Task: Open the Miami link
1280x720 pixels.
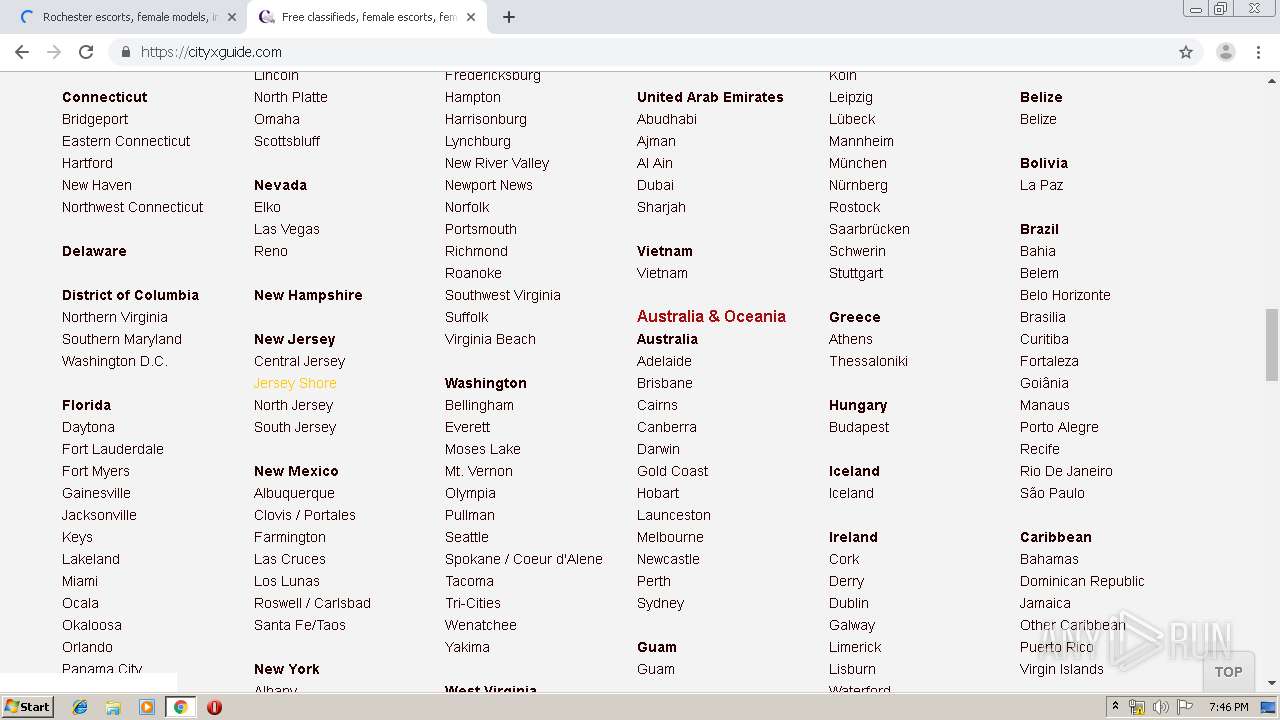Action: [80, 581]
